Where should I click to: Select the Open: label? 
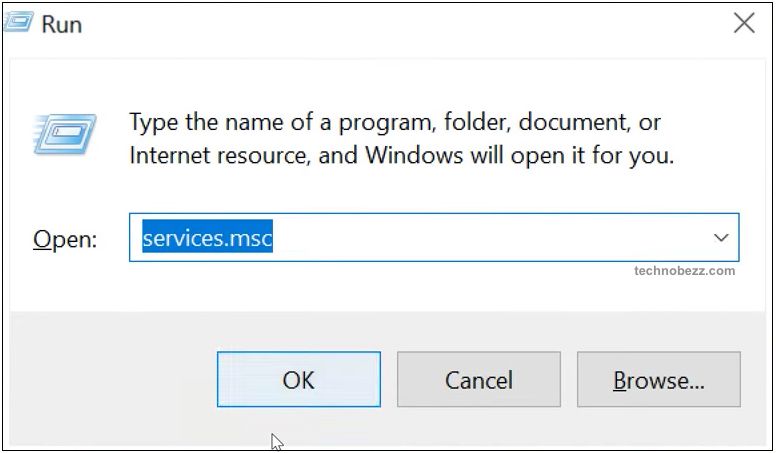[x=65, y=240]
